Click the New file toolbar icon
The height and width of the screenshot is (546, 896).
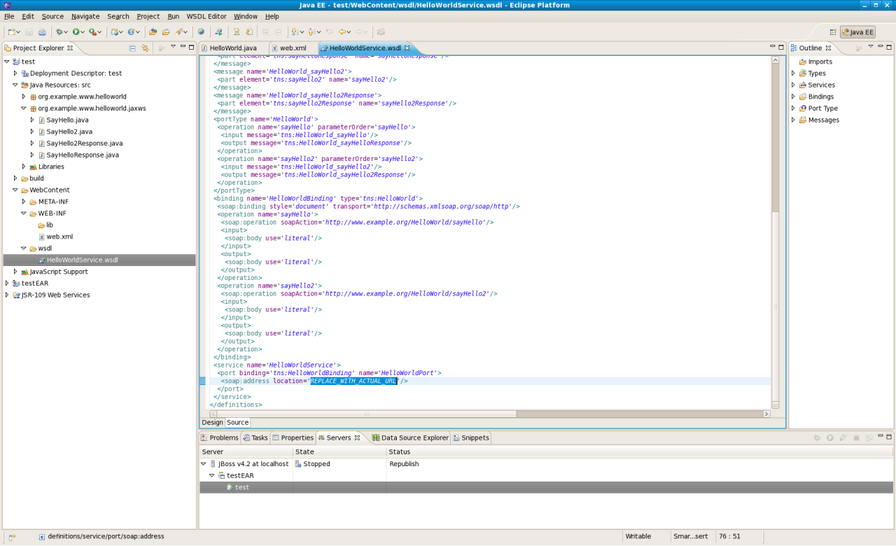12,32
